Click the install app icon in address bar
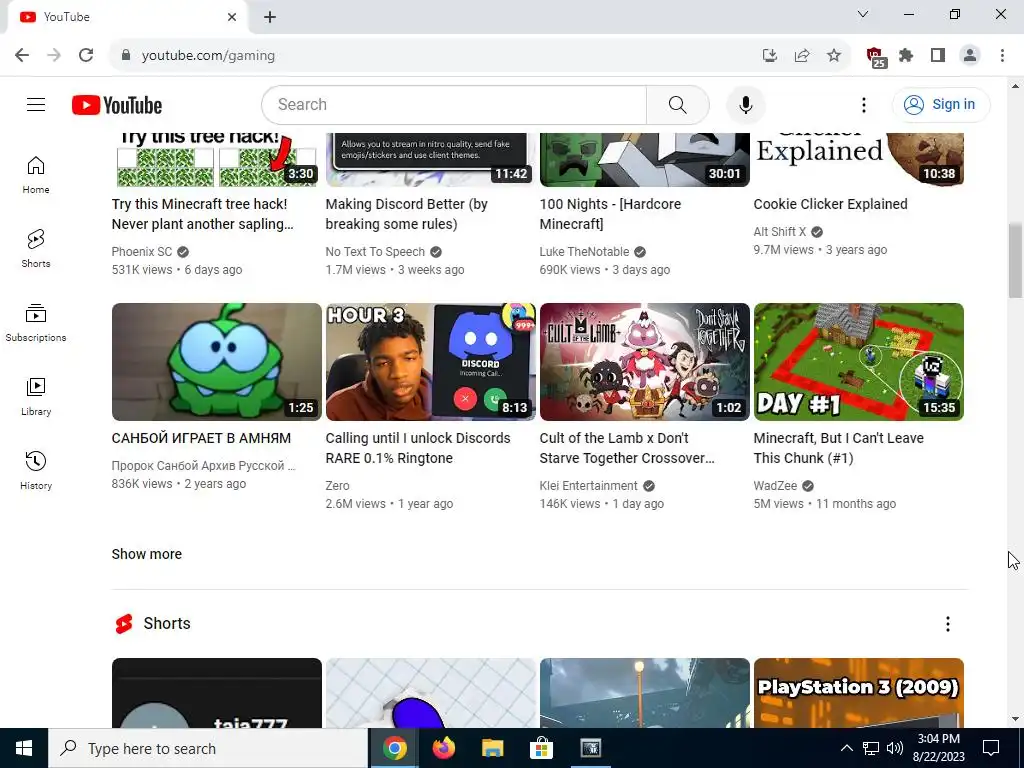The height and width of the screenshot is (768, 1024). pos(770,56)
